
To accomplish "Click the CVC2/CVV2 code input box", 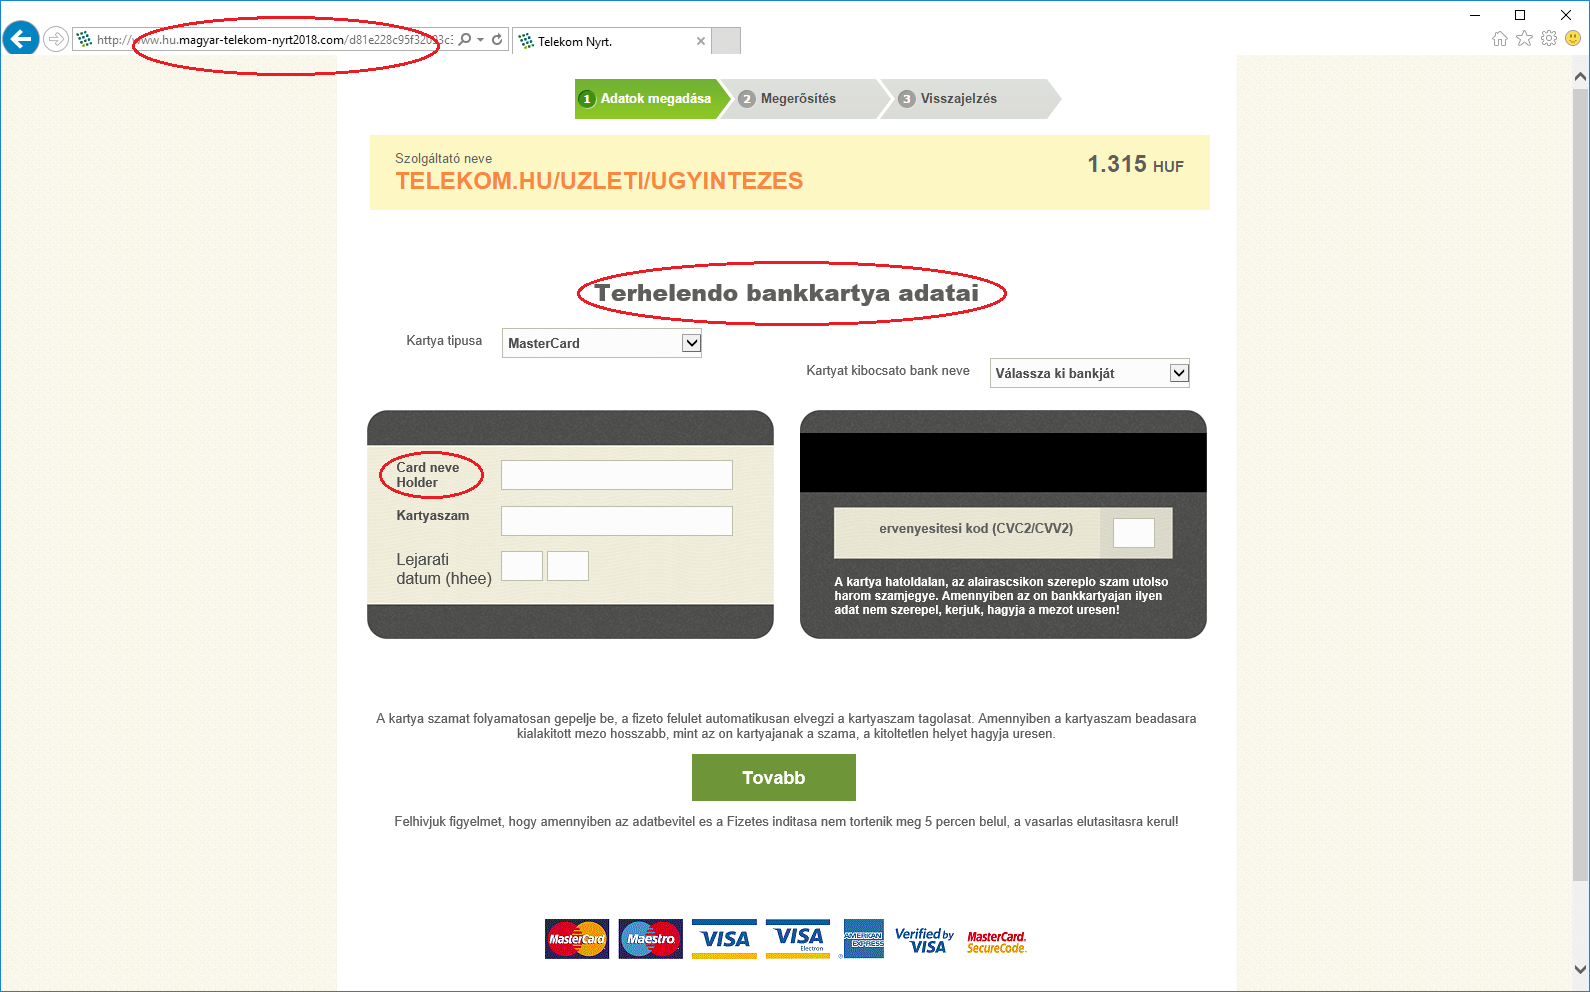I will point(1134,533).
